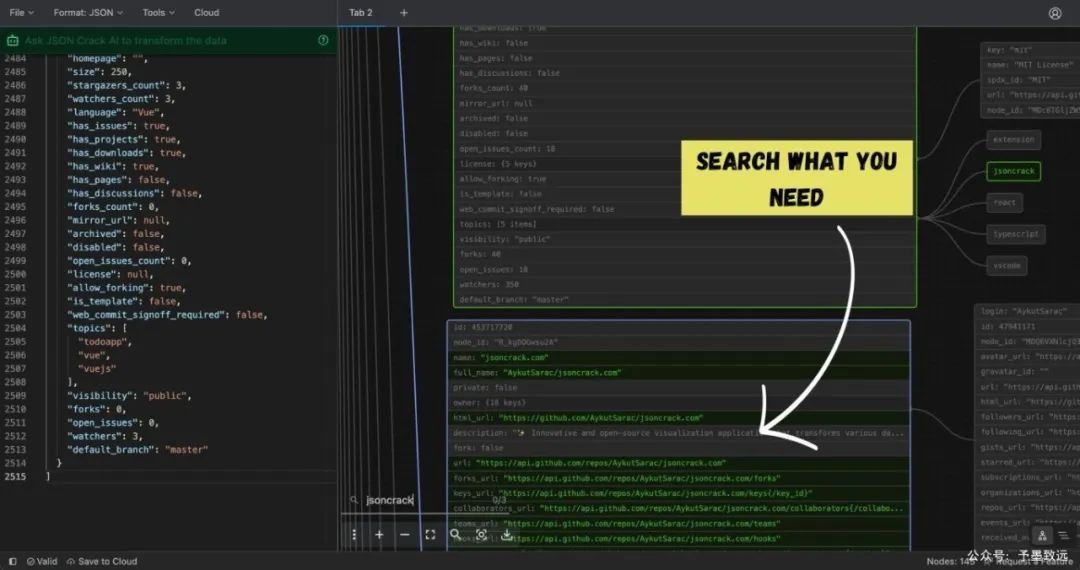Click the Valid status indicator
This screenshot has height=570, width=1080.
tap(42, 562)
